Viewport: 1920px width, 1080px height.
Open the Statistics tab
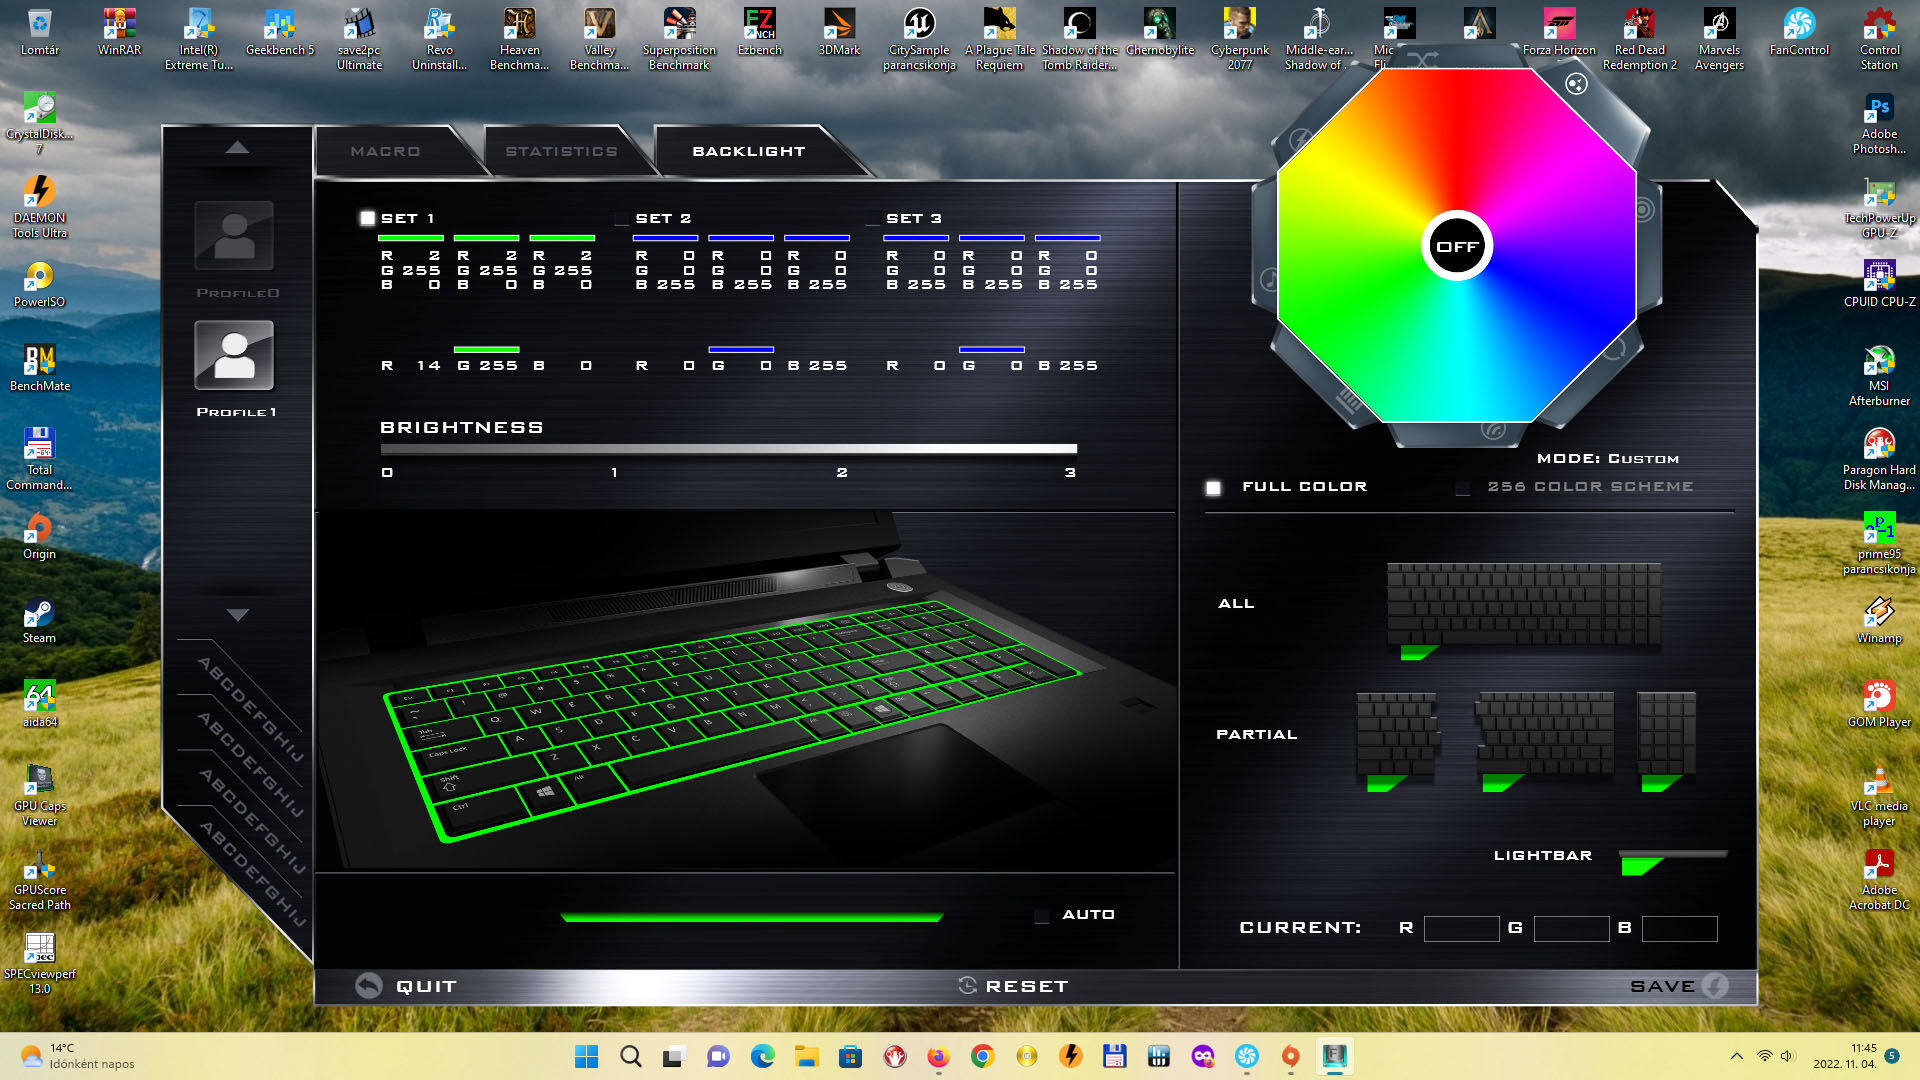(561, 151)
